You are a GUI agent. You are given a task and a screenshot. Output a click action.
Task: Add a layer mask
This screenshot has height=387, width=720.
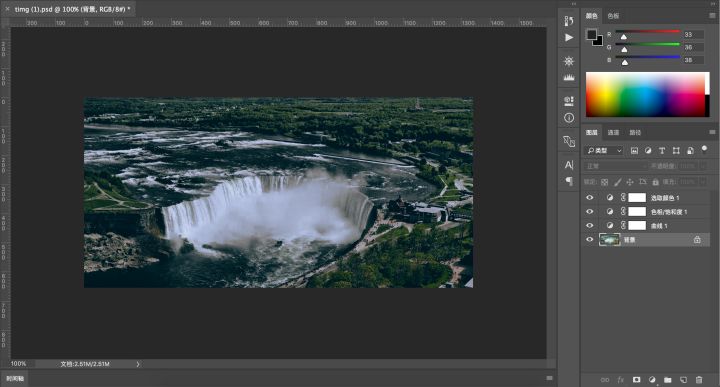[x=636, y=380]
